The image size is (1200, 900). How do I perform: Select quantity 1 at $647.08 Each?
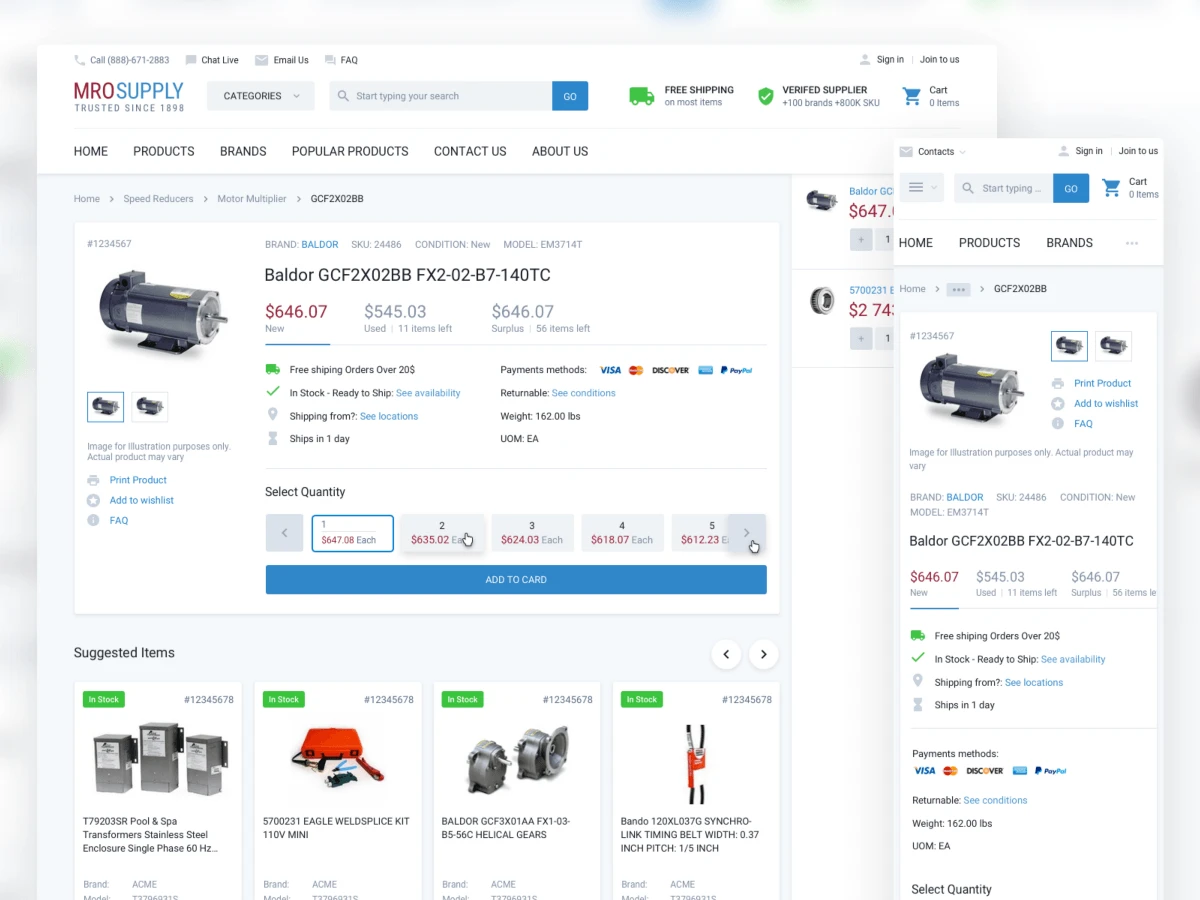click(x=352, y=533)
